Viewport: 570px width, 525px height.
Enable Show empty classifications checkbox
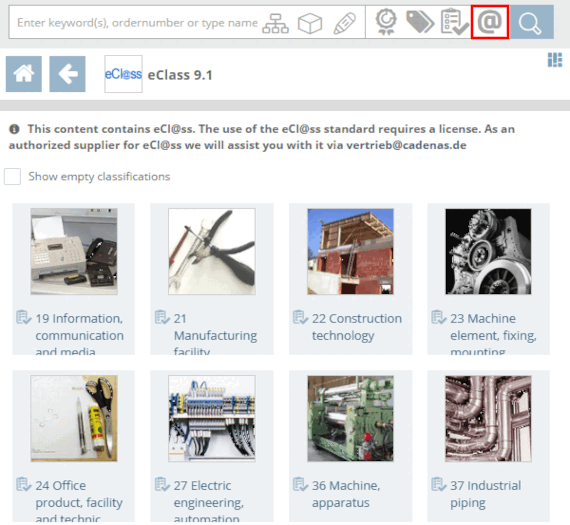pyautogui.click(x=12, y=177)
